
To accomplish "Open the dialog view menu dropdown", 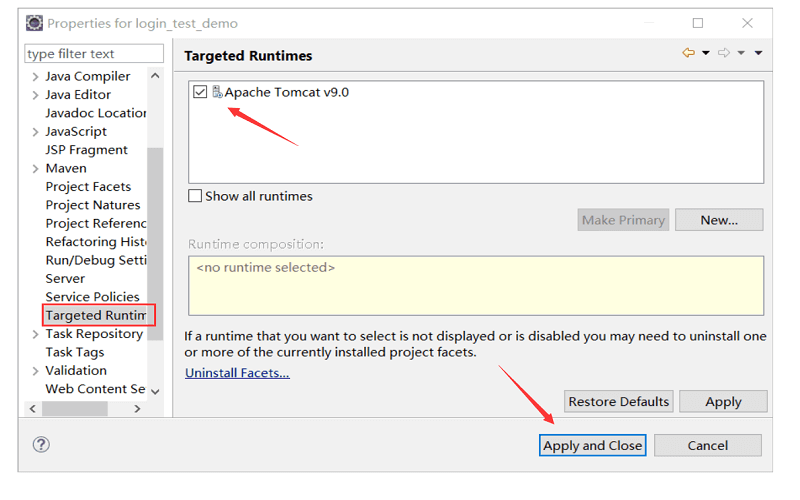I will (x=758, y=53).
